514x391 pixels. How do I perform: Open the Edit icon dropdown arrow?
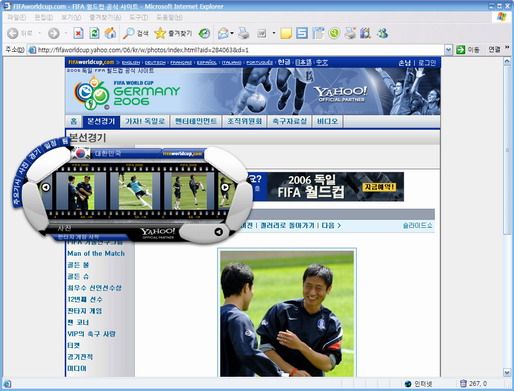click(x=274, y=33)
